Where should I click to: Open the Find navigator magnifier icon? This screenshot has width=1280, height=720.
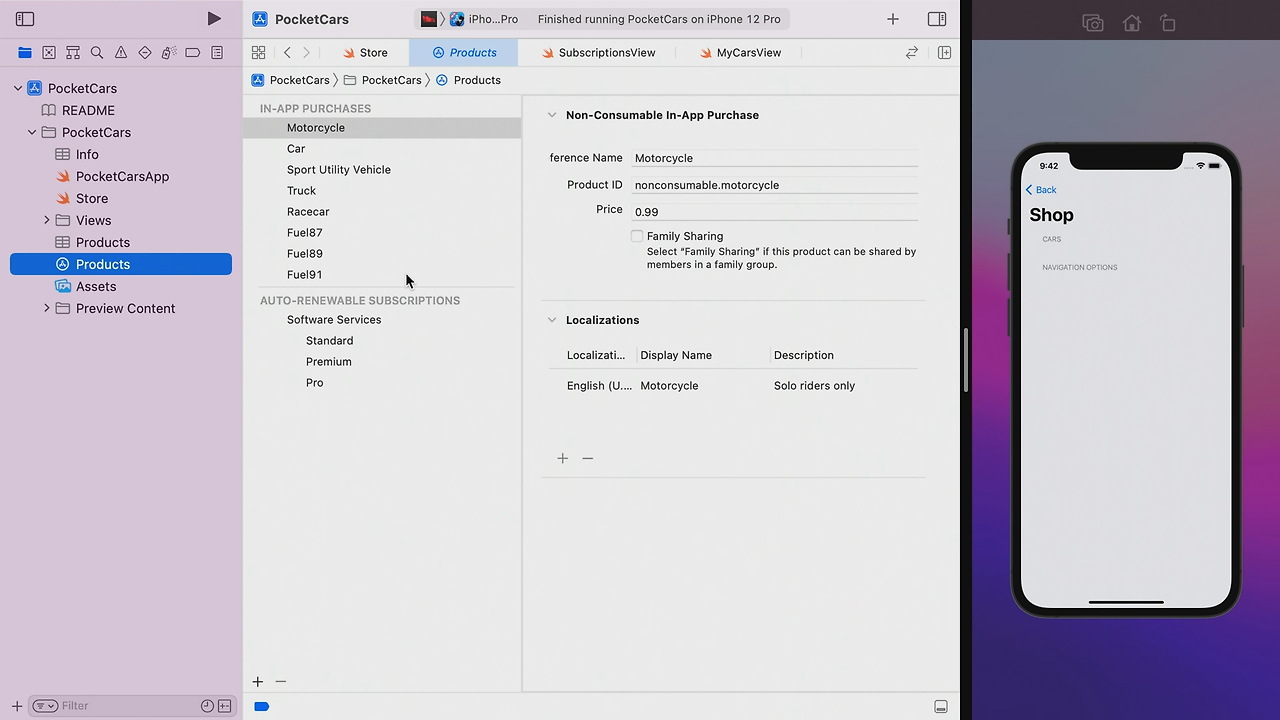97,52
